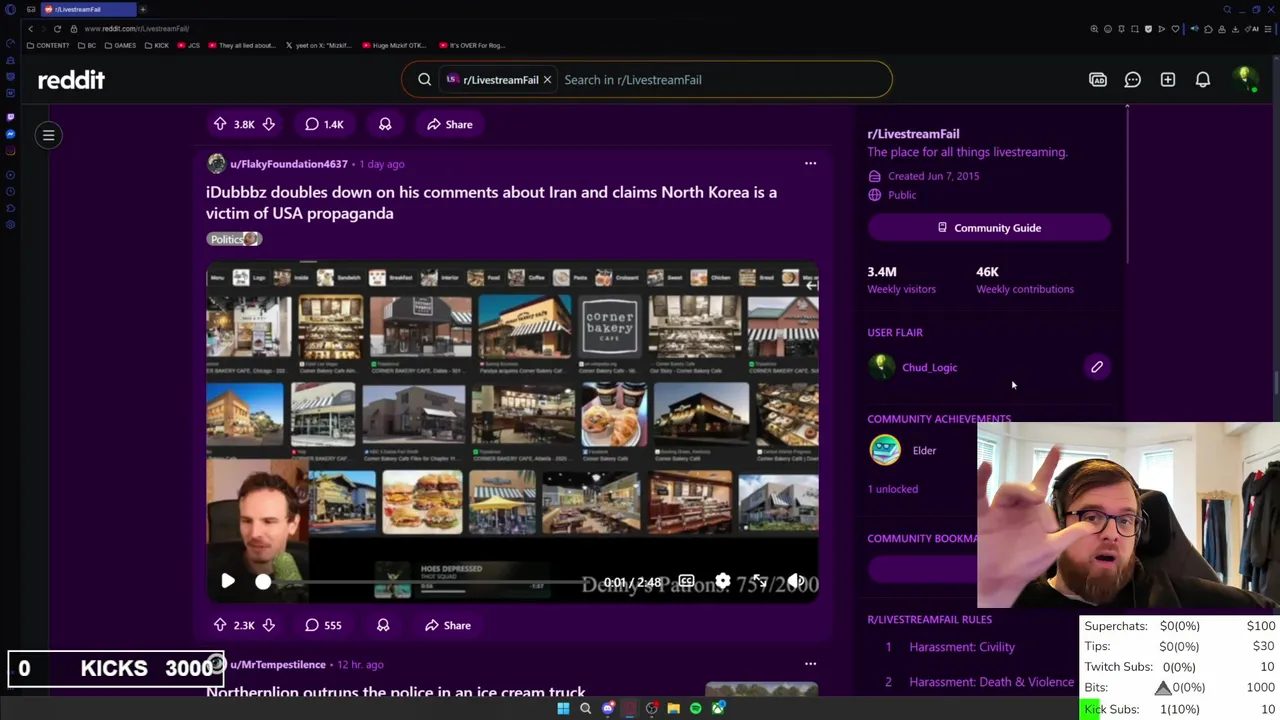Open the browser AI toolbar icon
Viewport: 1280px width, 720px height.
(x=1252, y=29)
